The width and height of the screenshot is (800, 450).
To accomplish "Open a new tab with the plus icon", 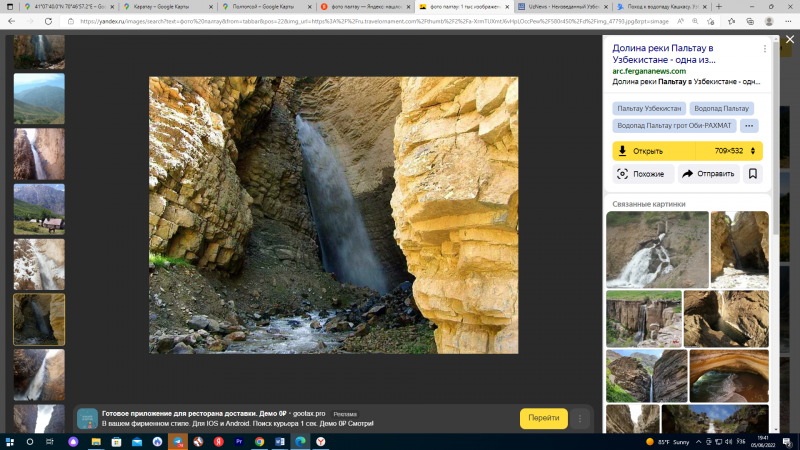I will 719,7.
